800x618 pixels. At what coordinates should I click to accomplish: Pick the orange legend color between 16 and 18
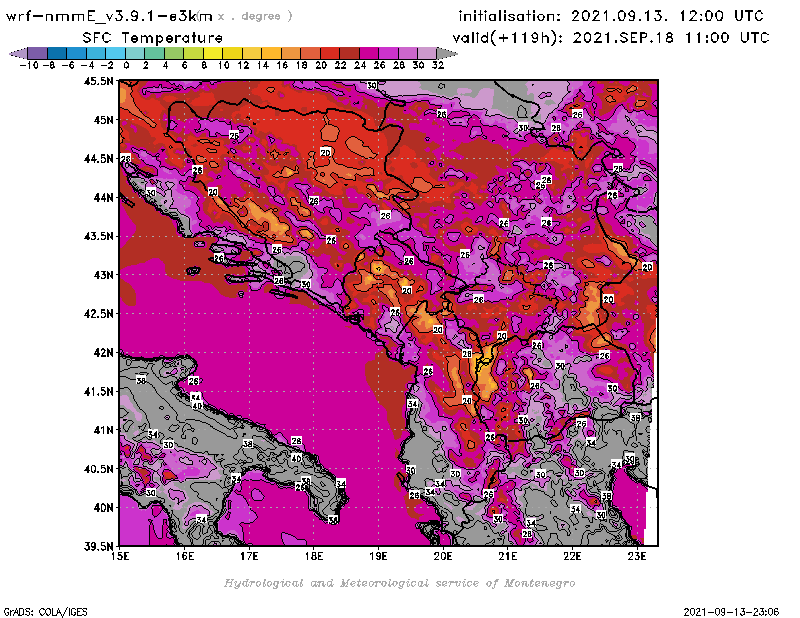coord(291,53)
